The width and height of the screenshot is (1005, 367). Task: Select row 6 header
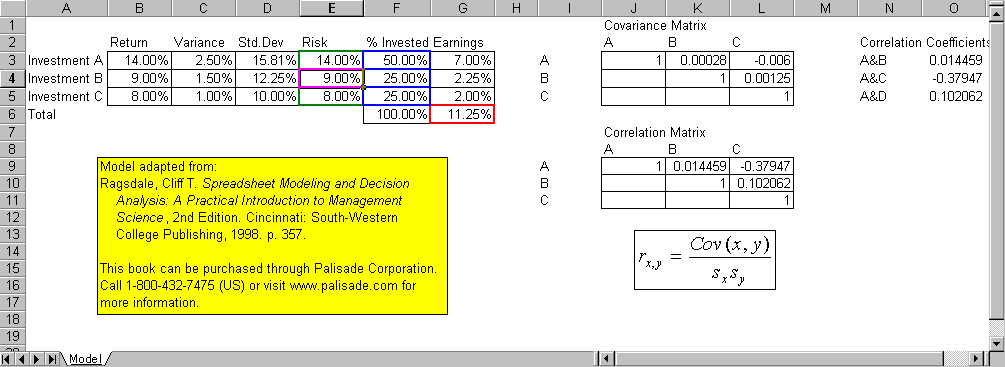(x=13, y=114)
